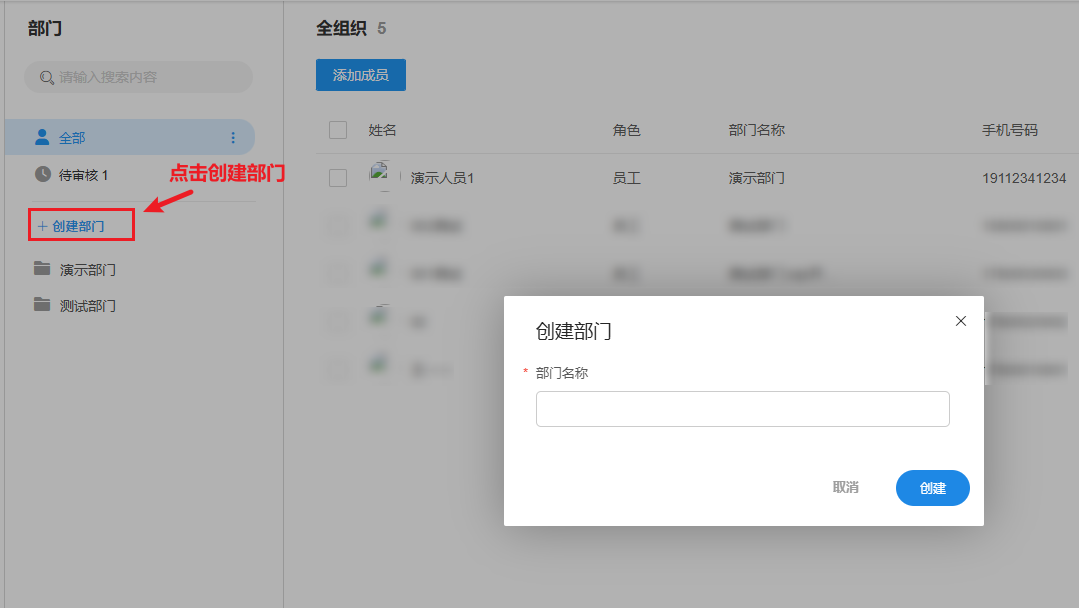Click avatar of 演示人员1
The width and height of the screenshot is (1079, 608).
click(x=380, y=177)
